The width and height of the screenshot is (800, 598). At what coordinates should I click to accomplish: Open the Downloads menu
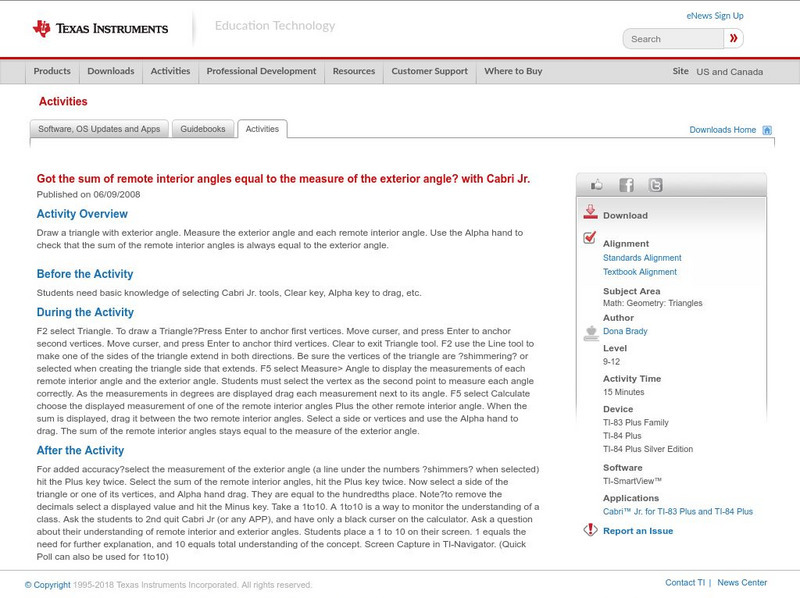click(x=111, y=71)
